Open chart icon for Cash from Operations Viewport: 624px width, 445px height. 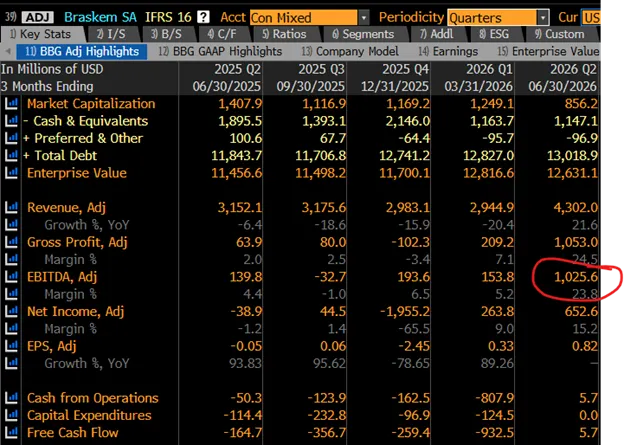[11, 398]
